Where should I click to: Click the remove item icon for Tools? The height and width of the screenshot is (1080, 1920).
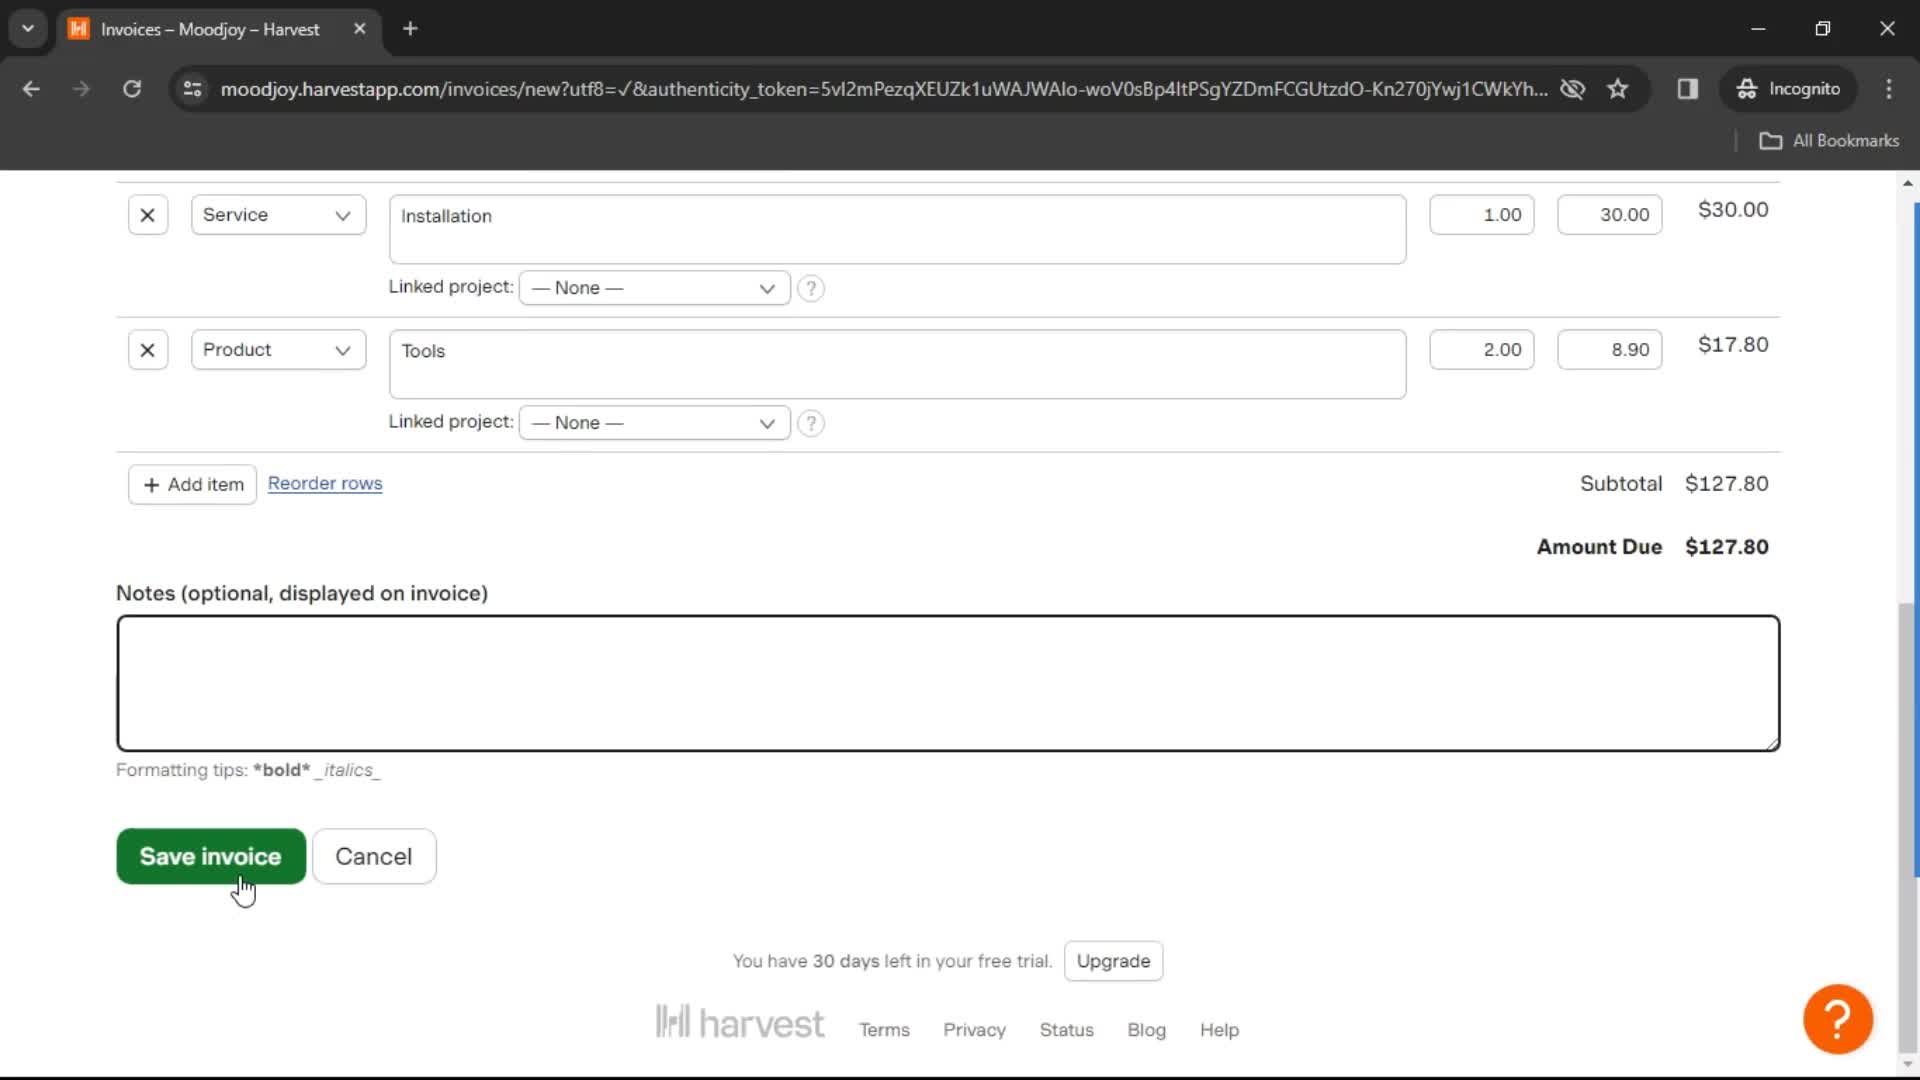(146, 349)
